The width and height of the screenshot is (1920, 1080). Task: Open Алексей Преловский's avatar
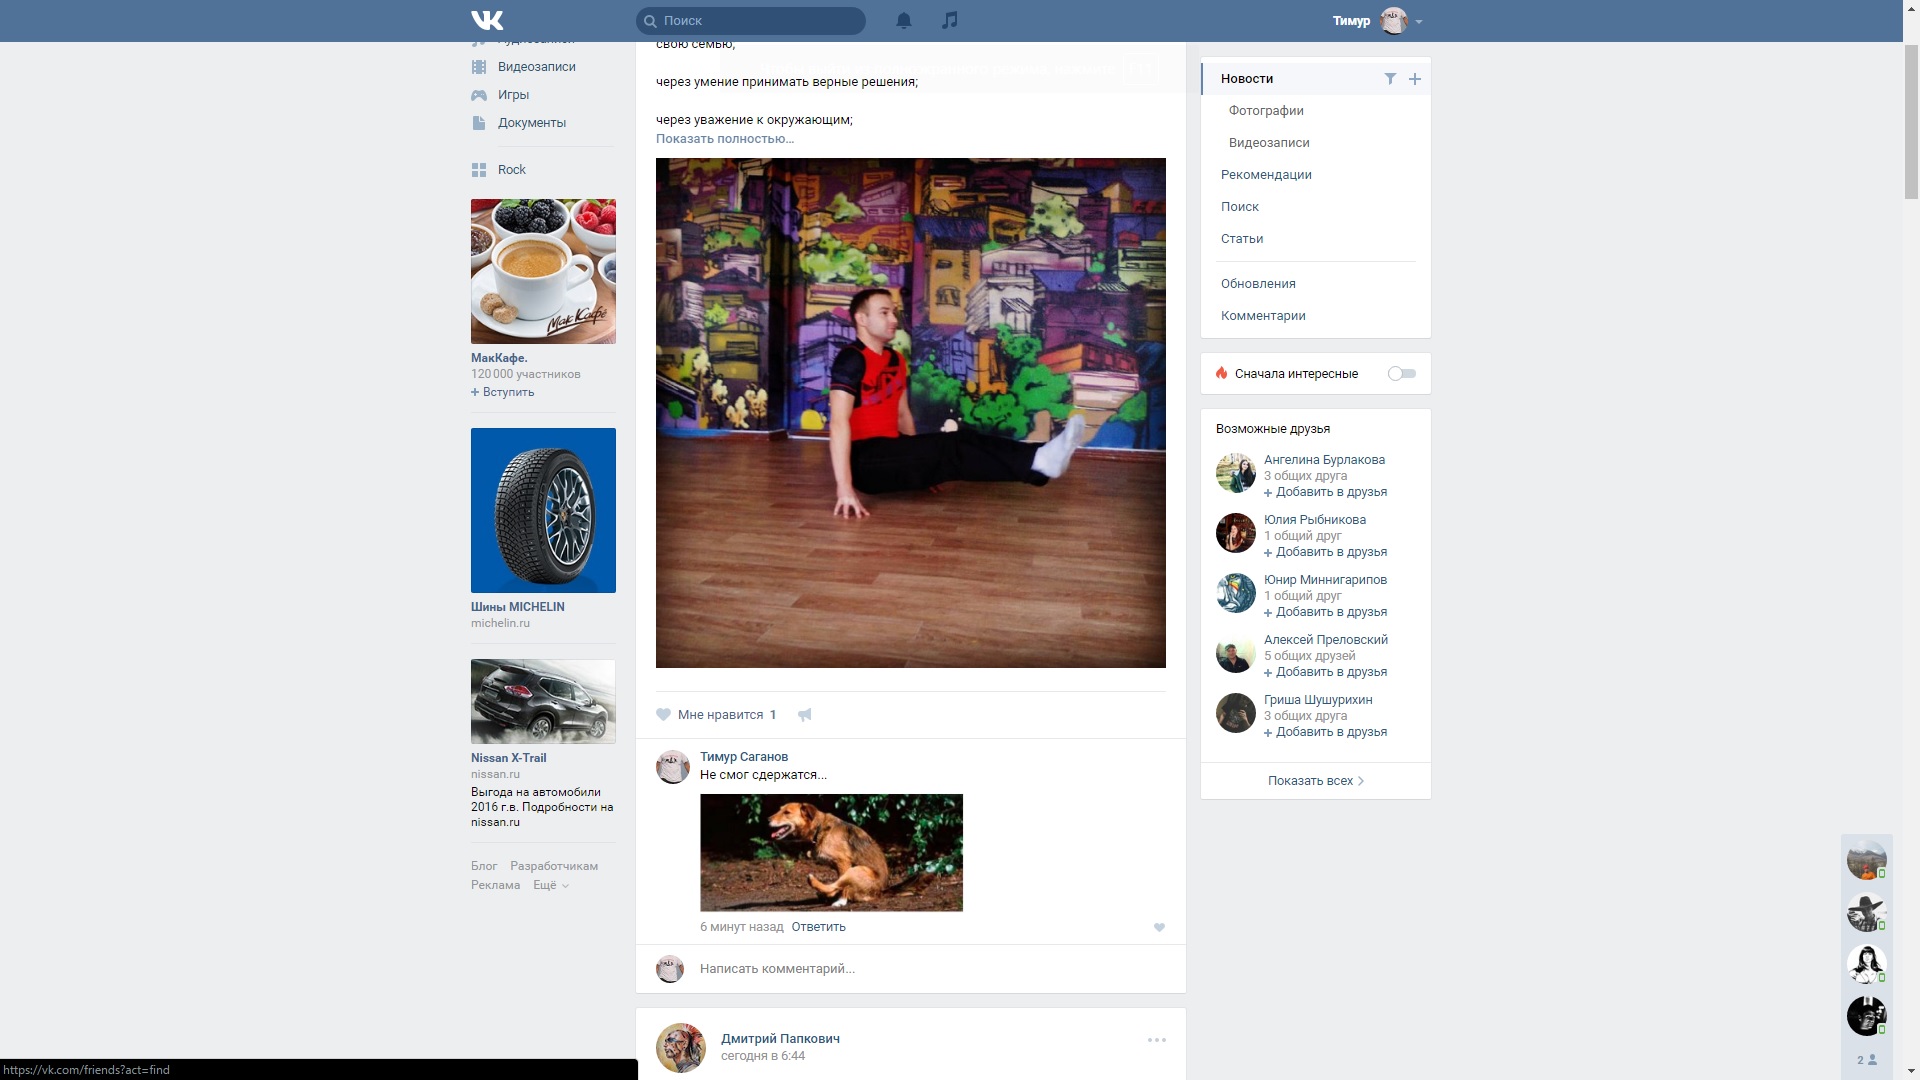[1236, 653]
